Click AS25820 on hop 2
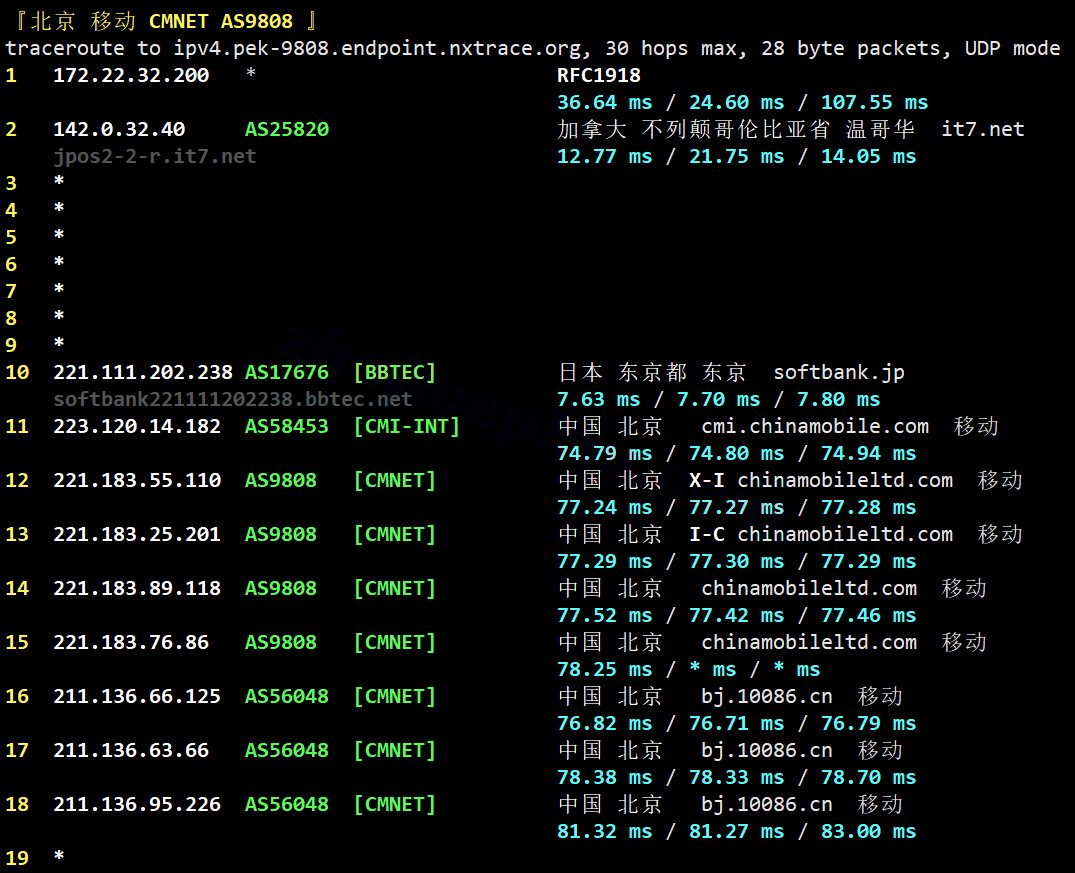The image size is (1075, 873). (x=287, y=129)
